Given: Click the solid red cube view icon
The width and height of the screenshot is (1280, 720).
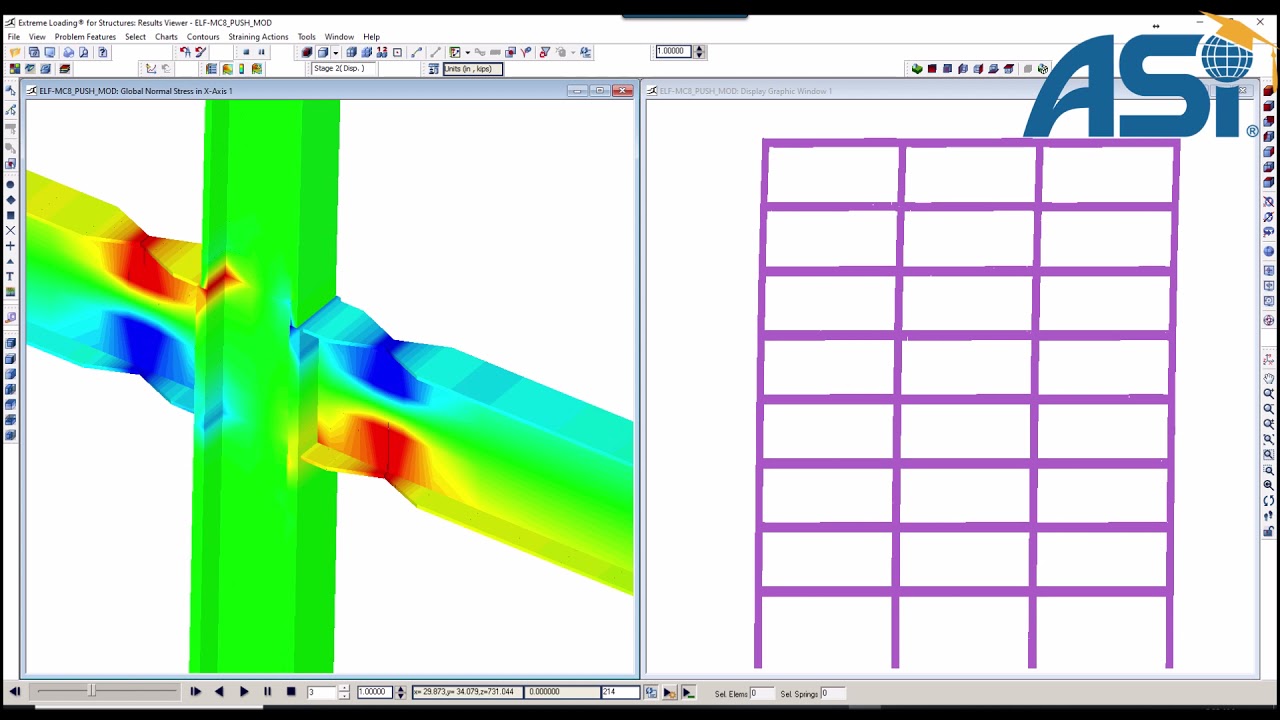Looking at the screenshot, I should click(306, 52).
